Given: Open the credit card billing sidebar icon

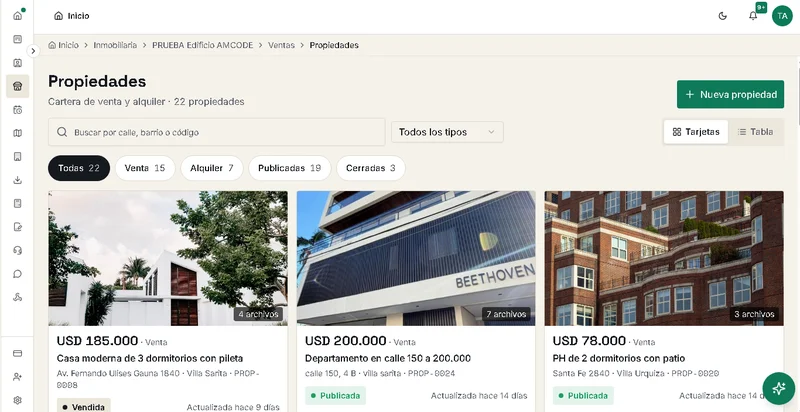Looking at the screenshot, I should (x=17, y=353).
